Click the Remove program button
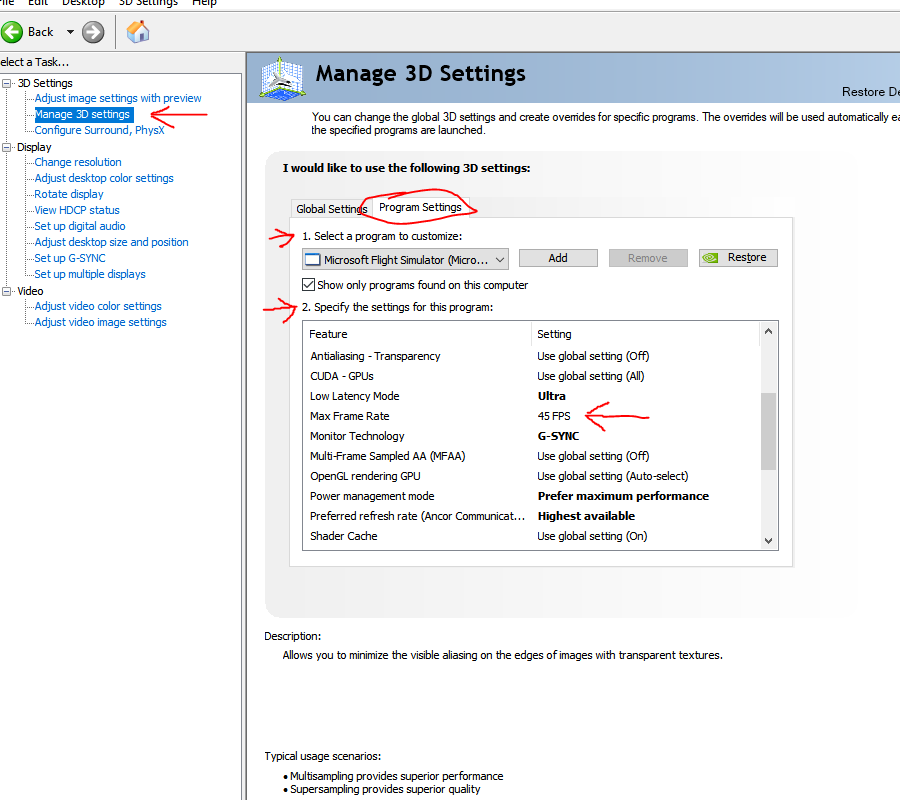Image resolution: width=900 pixels, height=800 pixels. pos(647,258)
